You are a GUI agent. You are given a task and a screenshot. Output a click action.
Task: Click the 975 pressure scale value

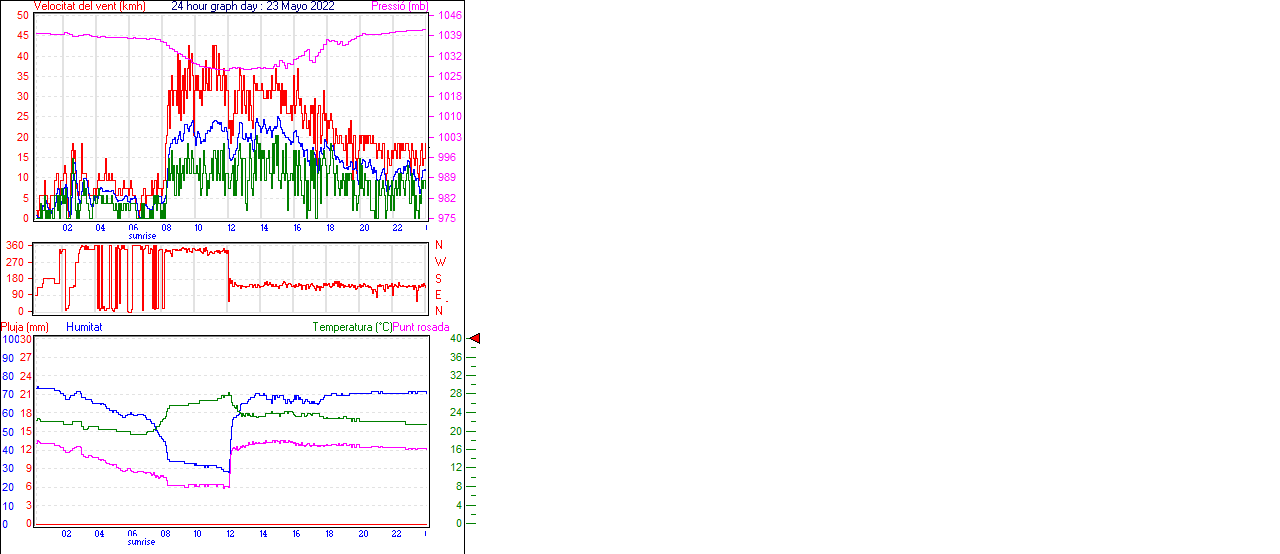446,218
